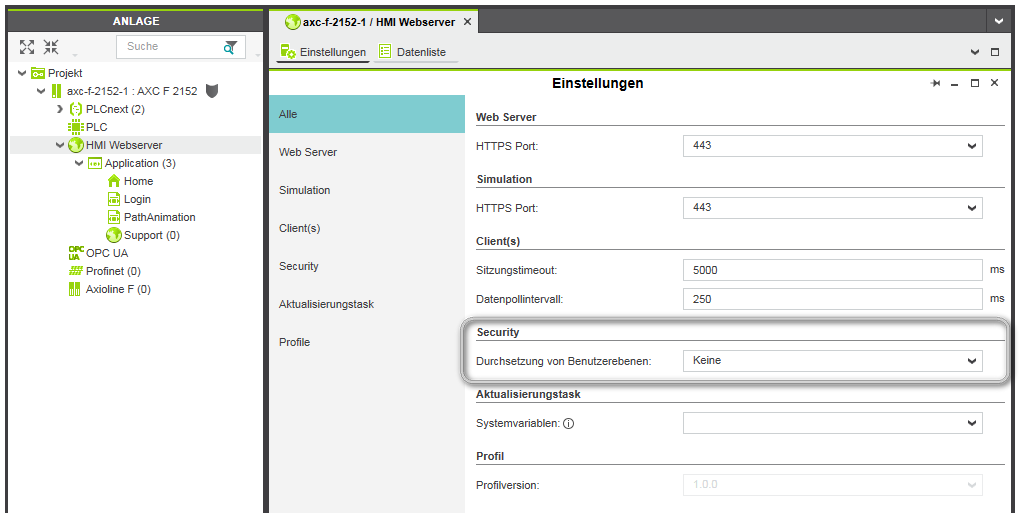Screen dimensions: 1020x518
Task: Select the Aktualisierungstask settings category
Action: pyautogui.click(x=326, y=304)
